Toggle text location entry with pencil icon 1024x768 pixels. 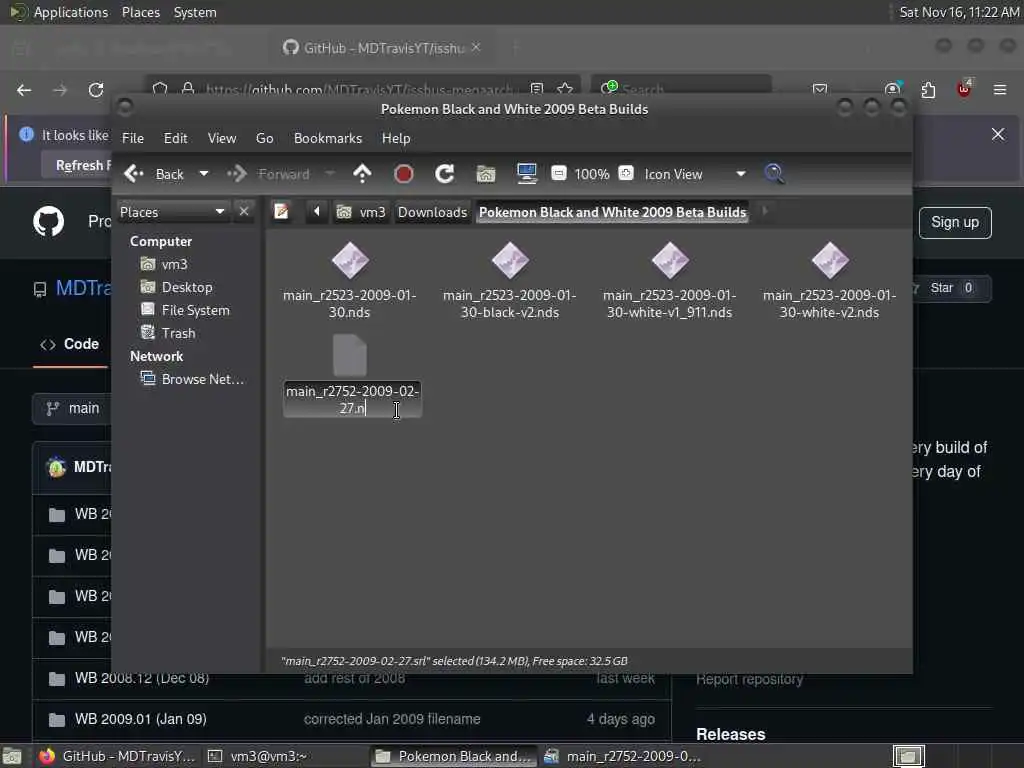click(x=281, y=212)
